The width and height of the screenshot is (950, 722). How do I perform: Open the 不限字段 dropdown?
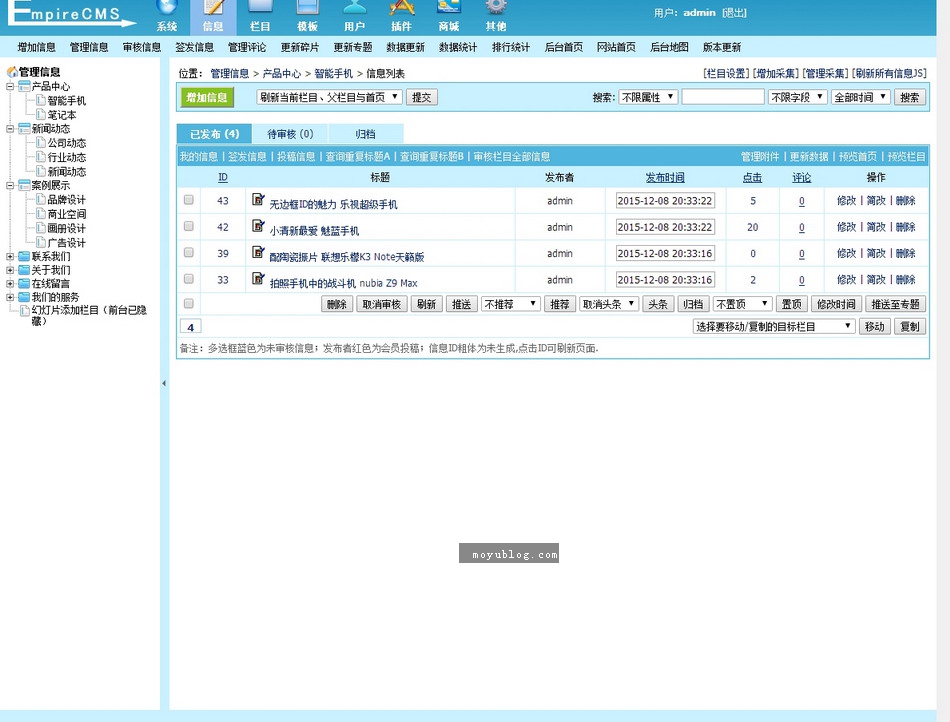pos(797,97)
